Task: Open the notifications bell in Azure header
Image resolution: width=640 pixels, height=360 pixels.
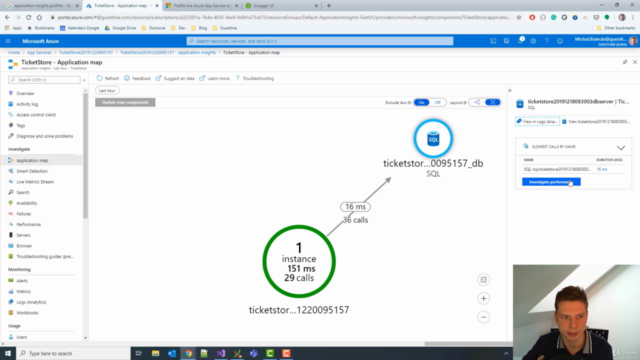Action: point(520,41)
